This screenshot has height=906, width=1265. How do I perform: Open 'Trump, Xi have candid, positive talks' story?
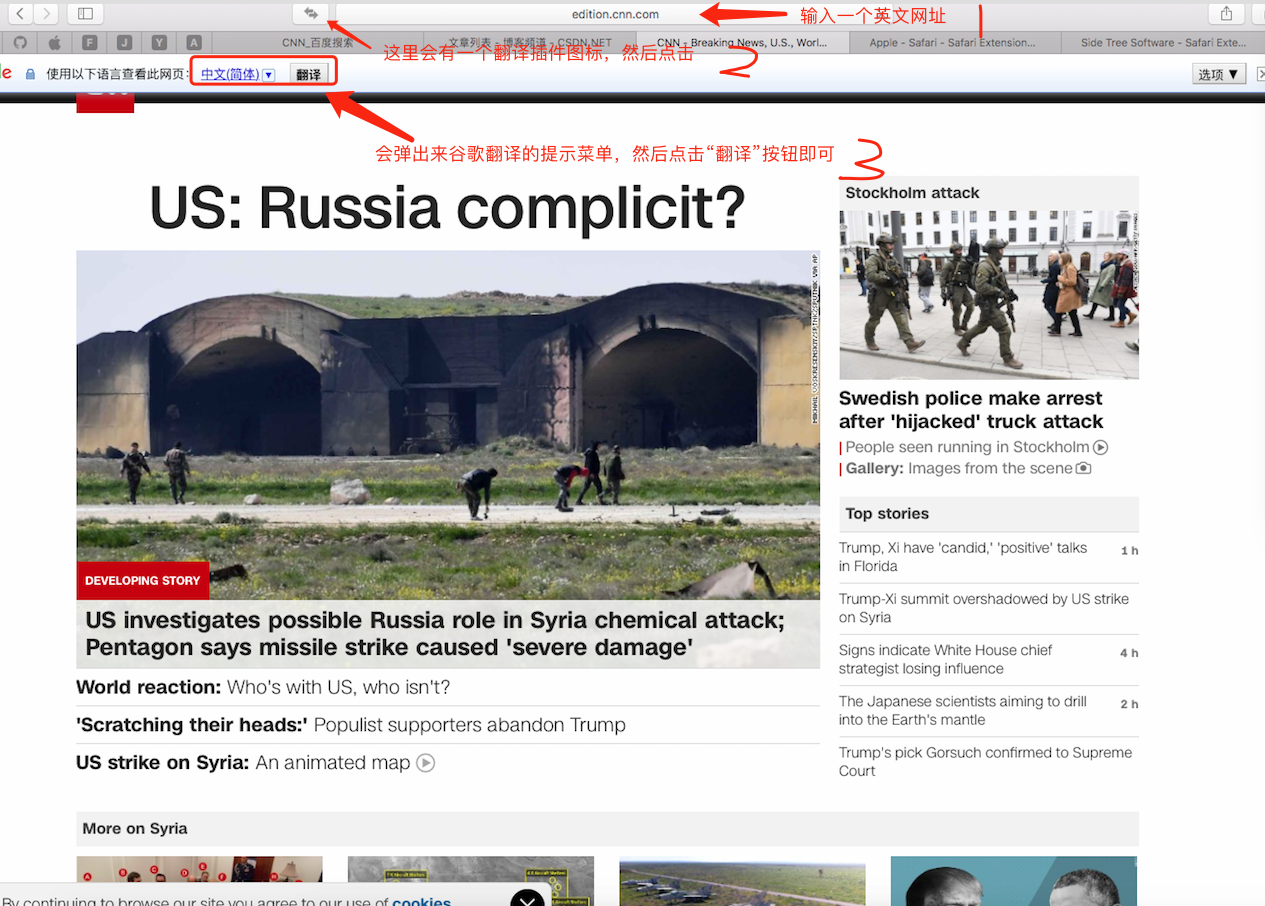(963, 557)
